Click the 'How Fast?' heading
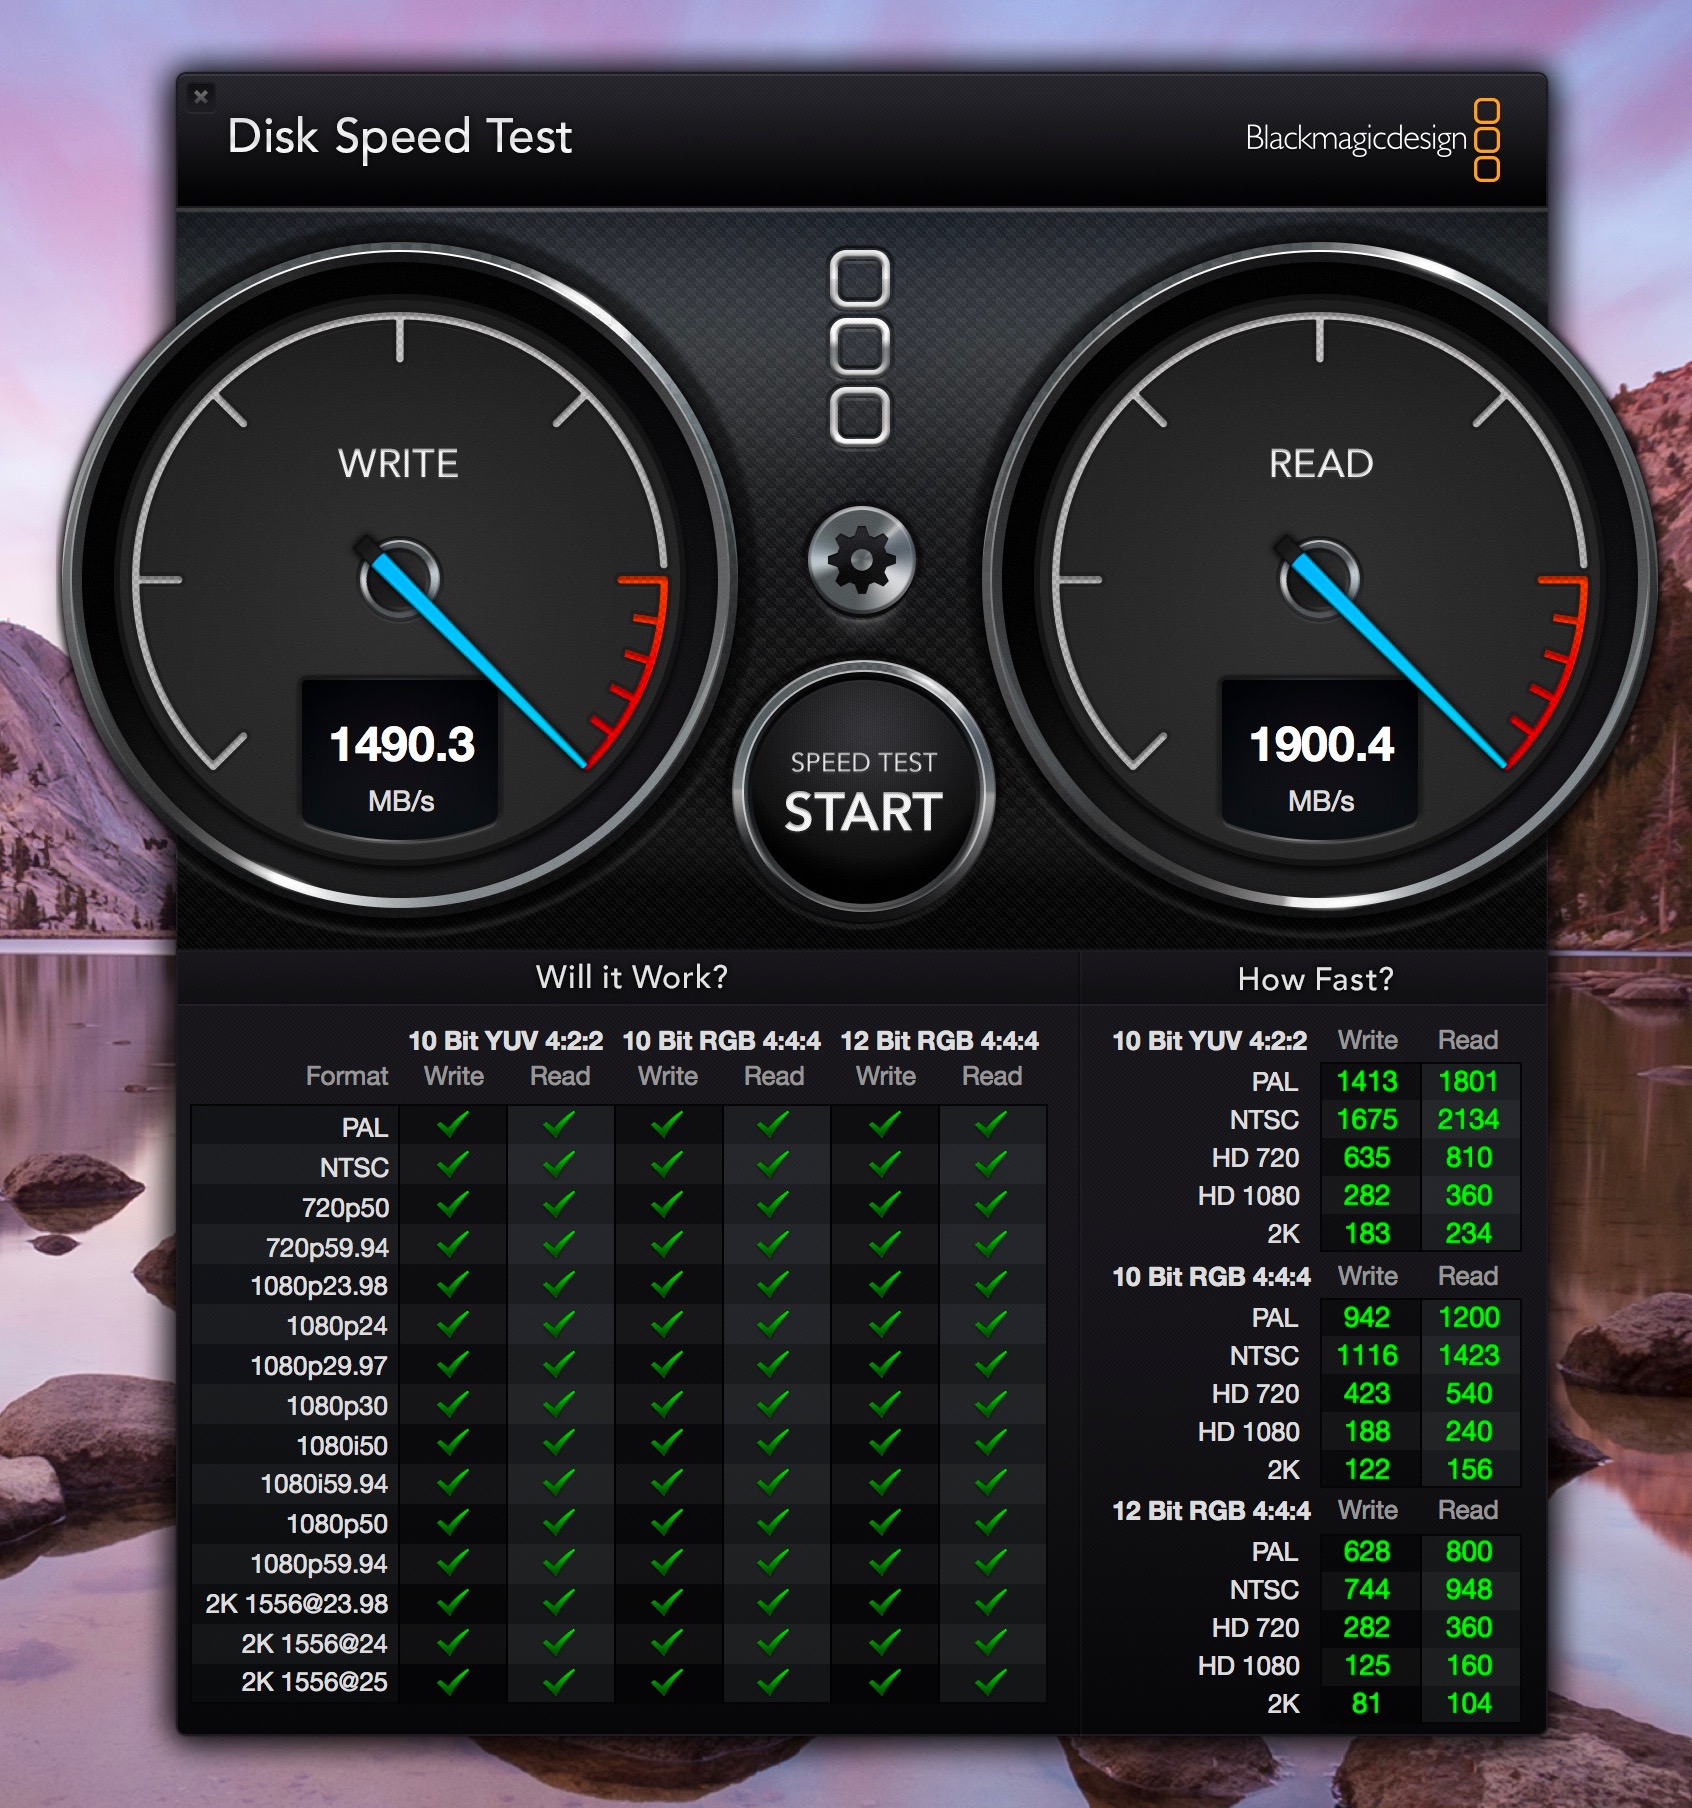 point(1315,979)
